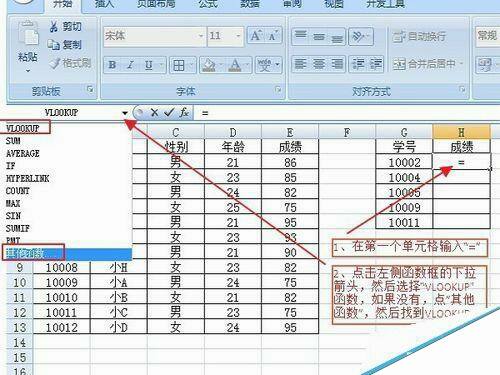500x375 pixels.
Task: Toggle Italic formatting
Action: click(x=131, y=65)
